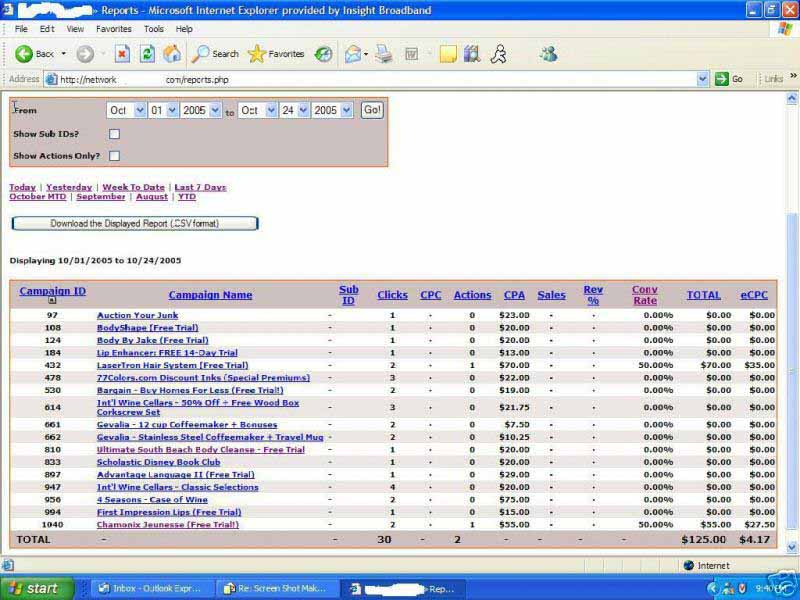Open the Favorites menu
The width and height of the screenshot is (800, 600).
point(114,29)
